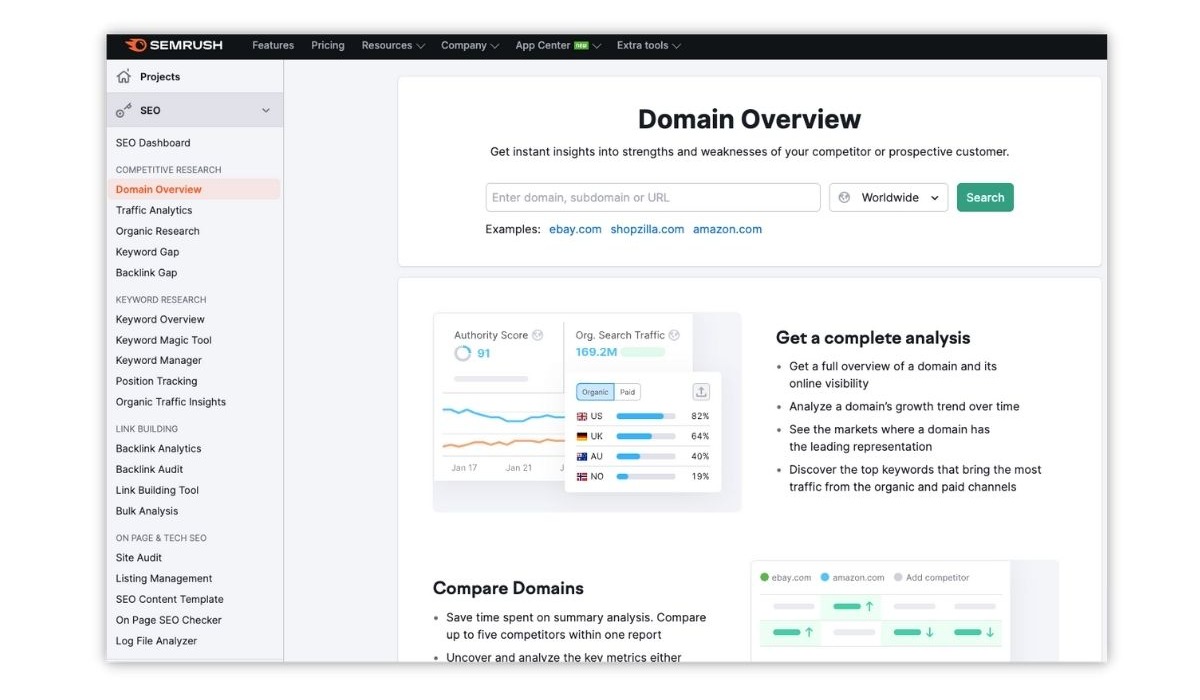Open On Page SEO Checker
This screenshot has height=700, width=1200.
coord(169,620)
